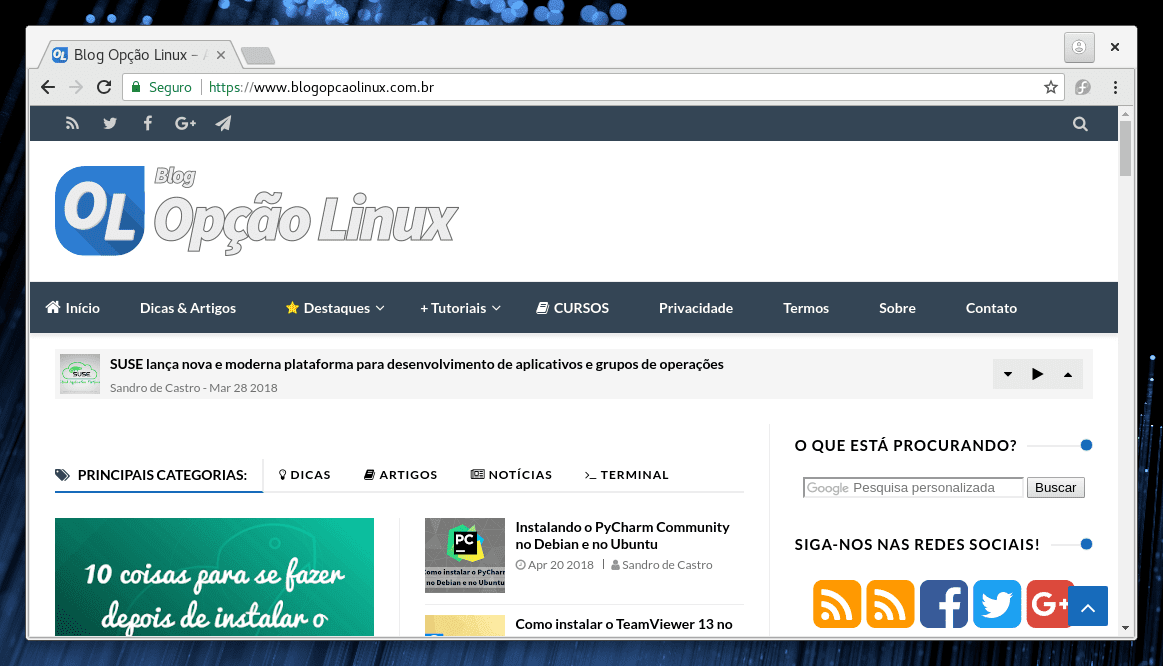Image resolution: width=1163 pixels, height=666 pixels.
Task: Open the Telegram paper-plane icon
Action: click(223, 123)
